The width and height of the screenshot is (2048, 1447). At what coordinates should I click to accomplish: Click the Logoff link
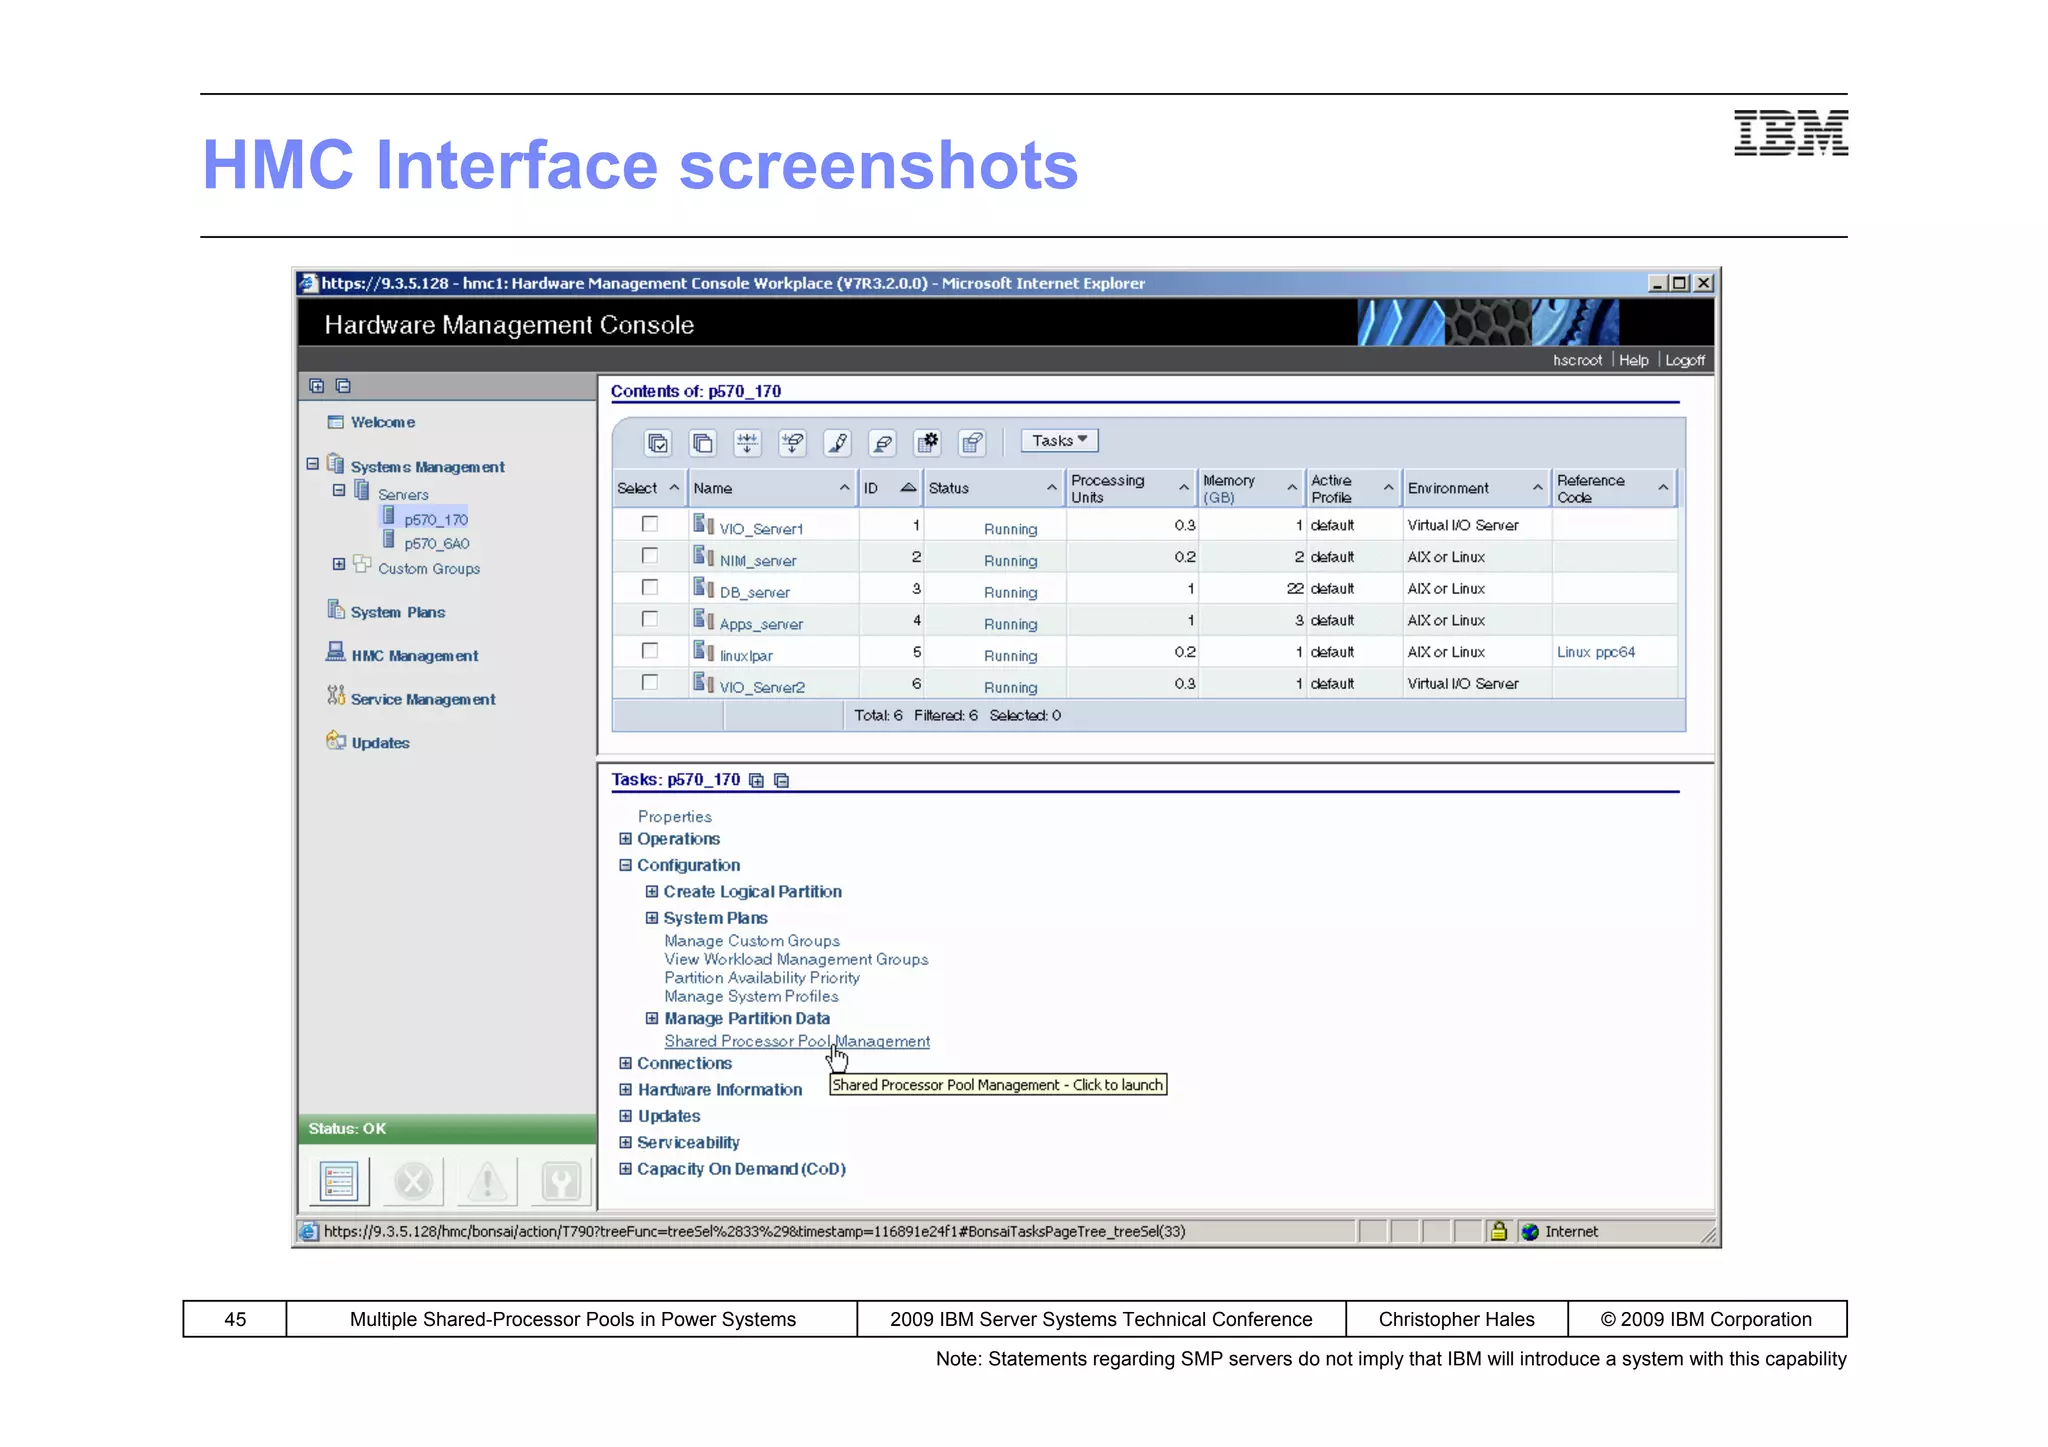point(1685,360)
